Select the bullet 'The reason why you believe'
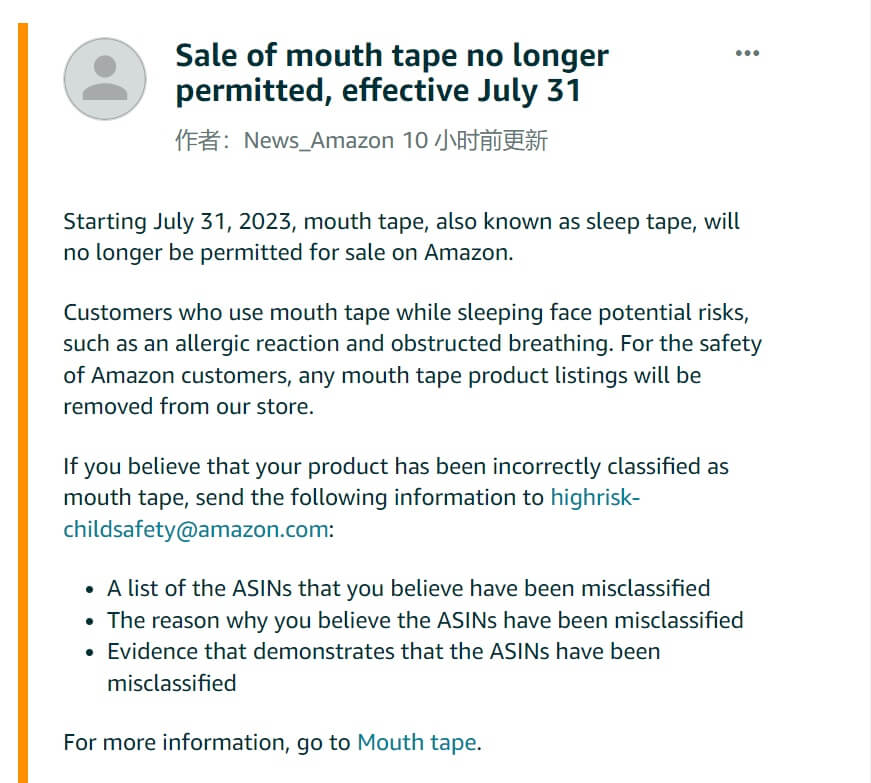The height and width of the screenshot is (783, 871). pos(425,620)
